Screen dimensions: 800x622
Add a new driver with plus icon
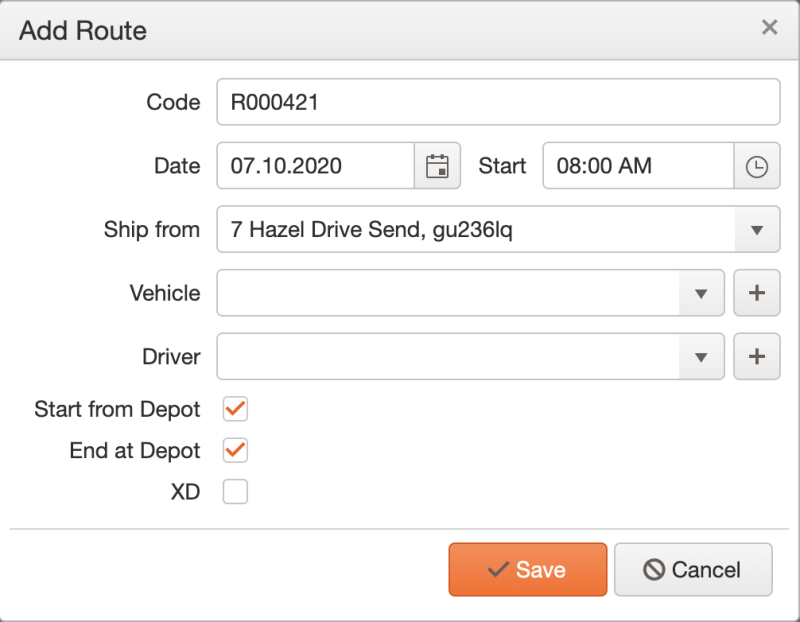[757, 357]
